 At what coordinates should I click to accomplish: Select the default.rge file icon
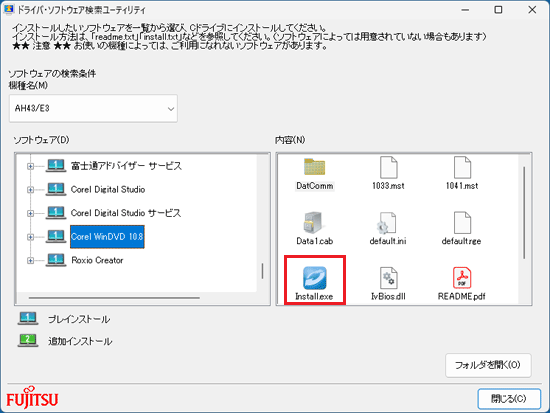coord(462,223)
